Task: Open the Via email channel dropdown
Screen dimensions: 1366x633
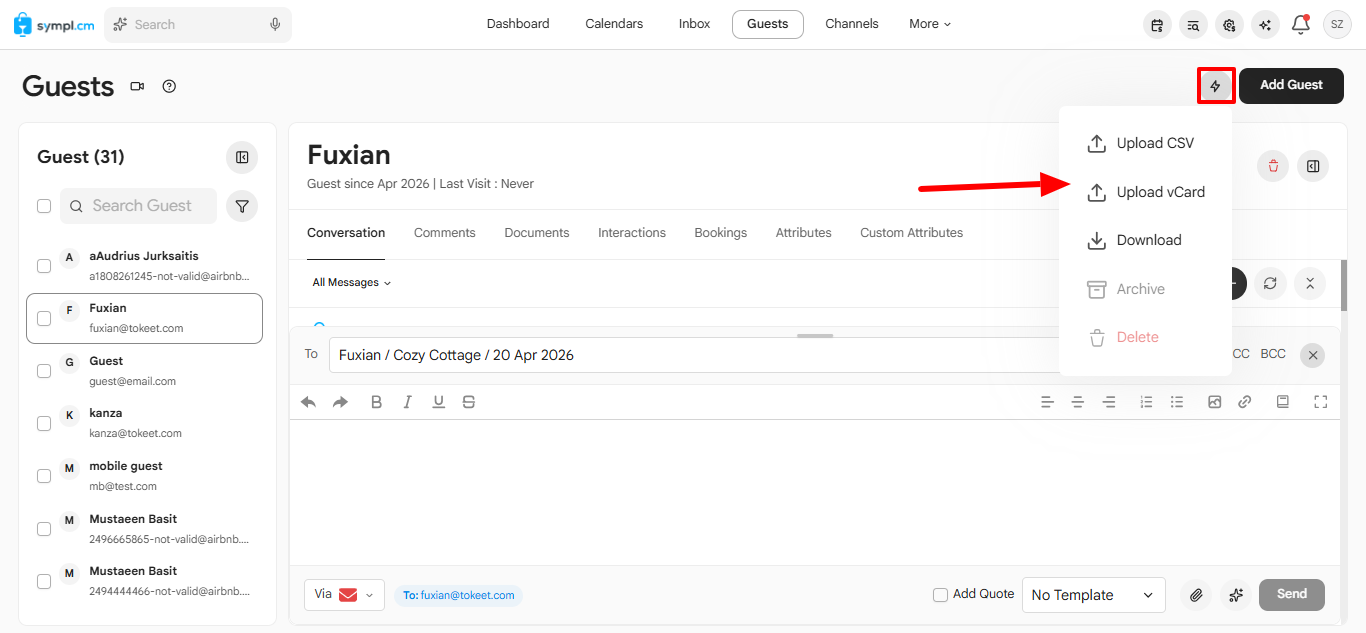Action: (x=344, y=595)
